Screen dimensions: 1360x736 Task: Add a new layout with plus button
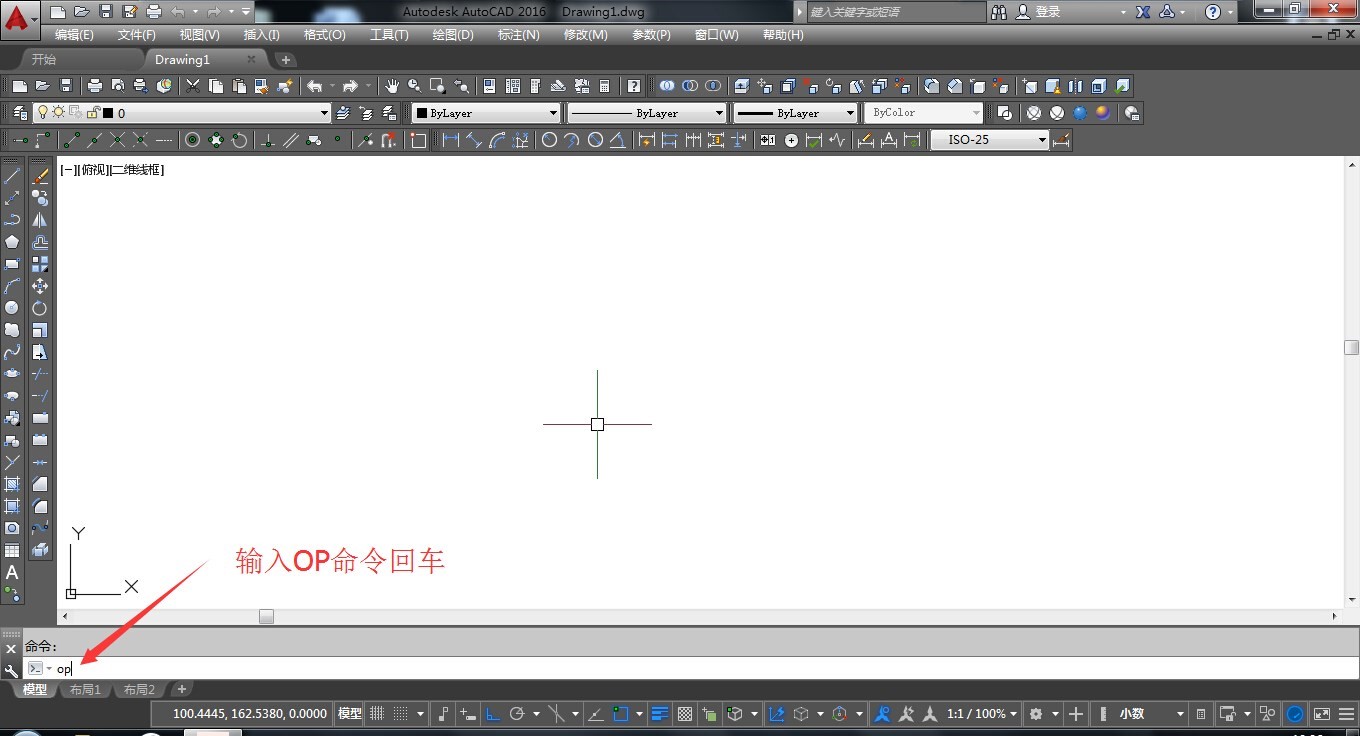click(x=181, y=689)
